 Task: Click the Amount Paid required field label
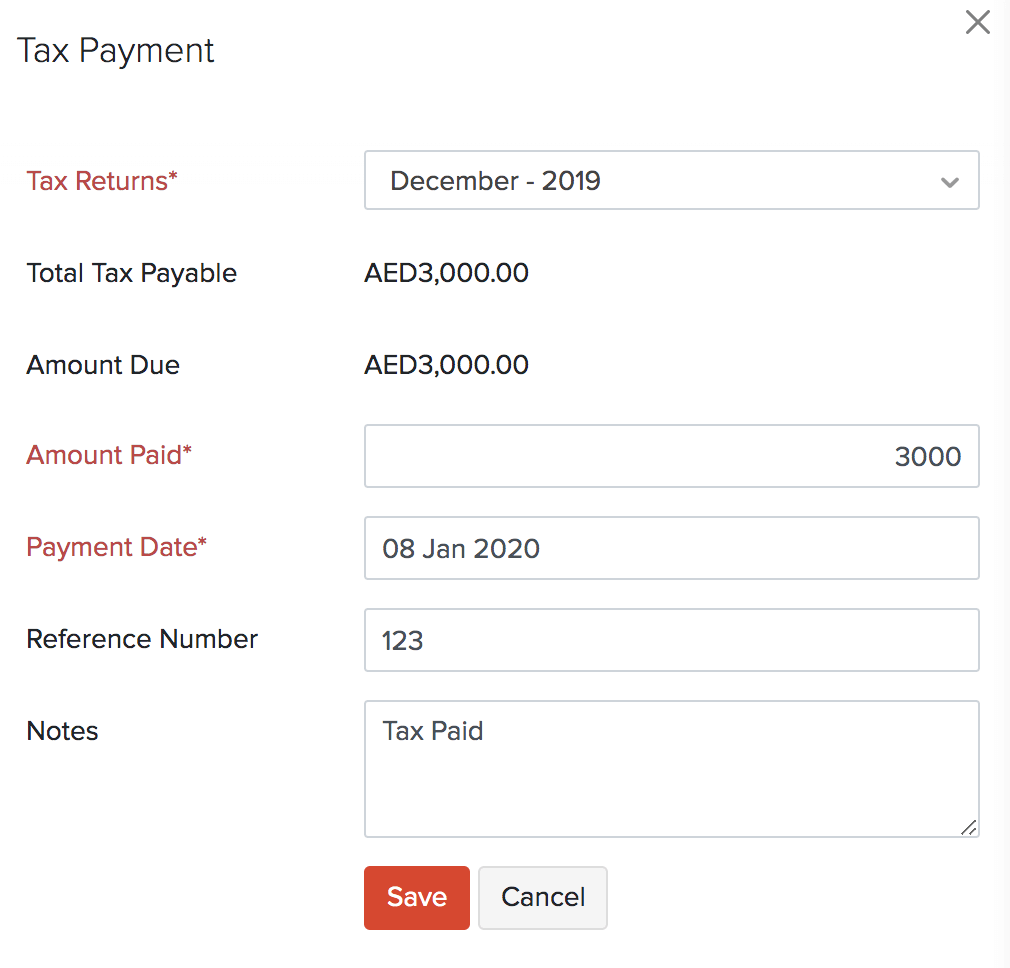click(108, 455)
